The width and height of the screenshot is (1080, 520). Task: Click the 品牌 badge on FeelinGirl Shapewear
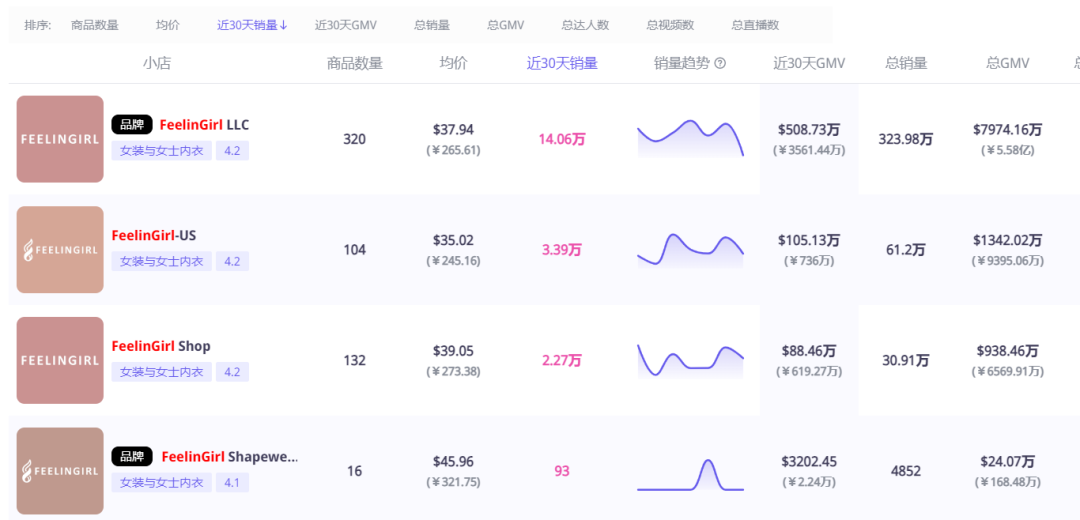tap(132, 456)
